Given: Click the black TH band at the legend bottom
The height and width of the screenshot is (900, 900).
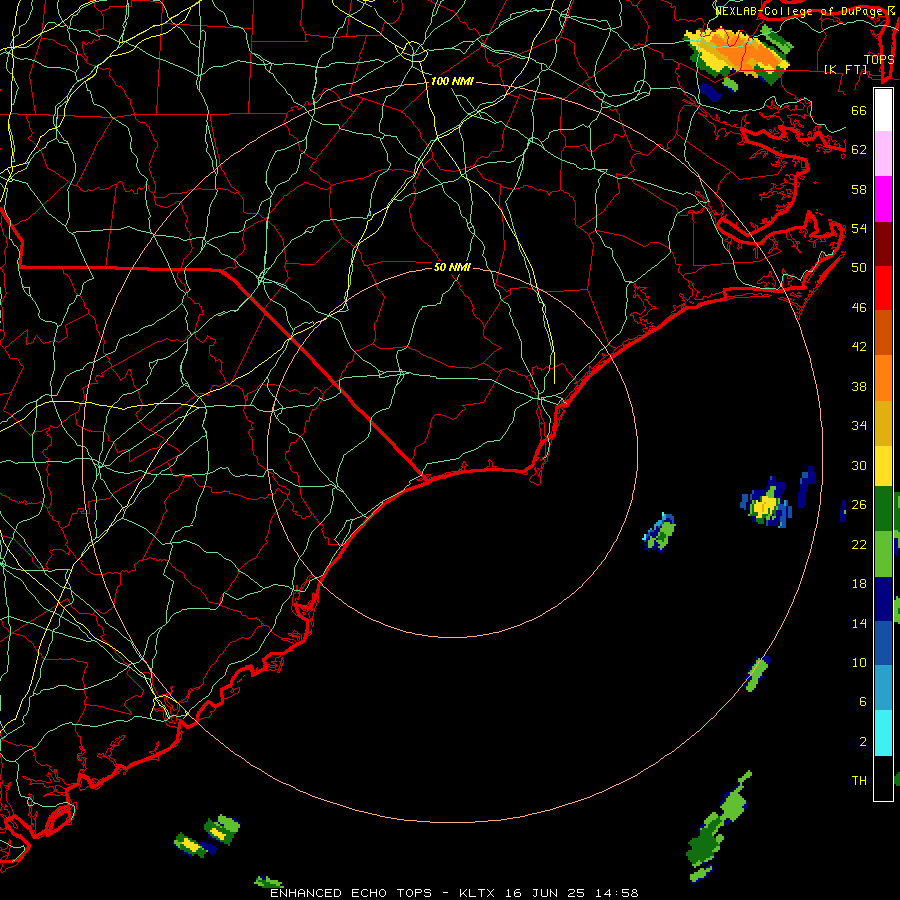Looking at the screenshot, I should [883, 778].
